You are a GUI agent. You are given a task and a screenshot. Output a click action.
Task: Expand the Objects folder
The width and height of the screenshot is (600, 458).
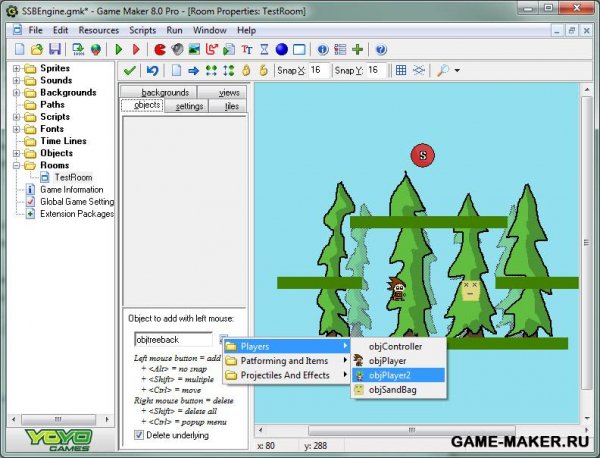[16, 153]
